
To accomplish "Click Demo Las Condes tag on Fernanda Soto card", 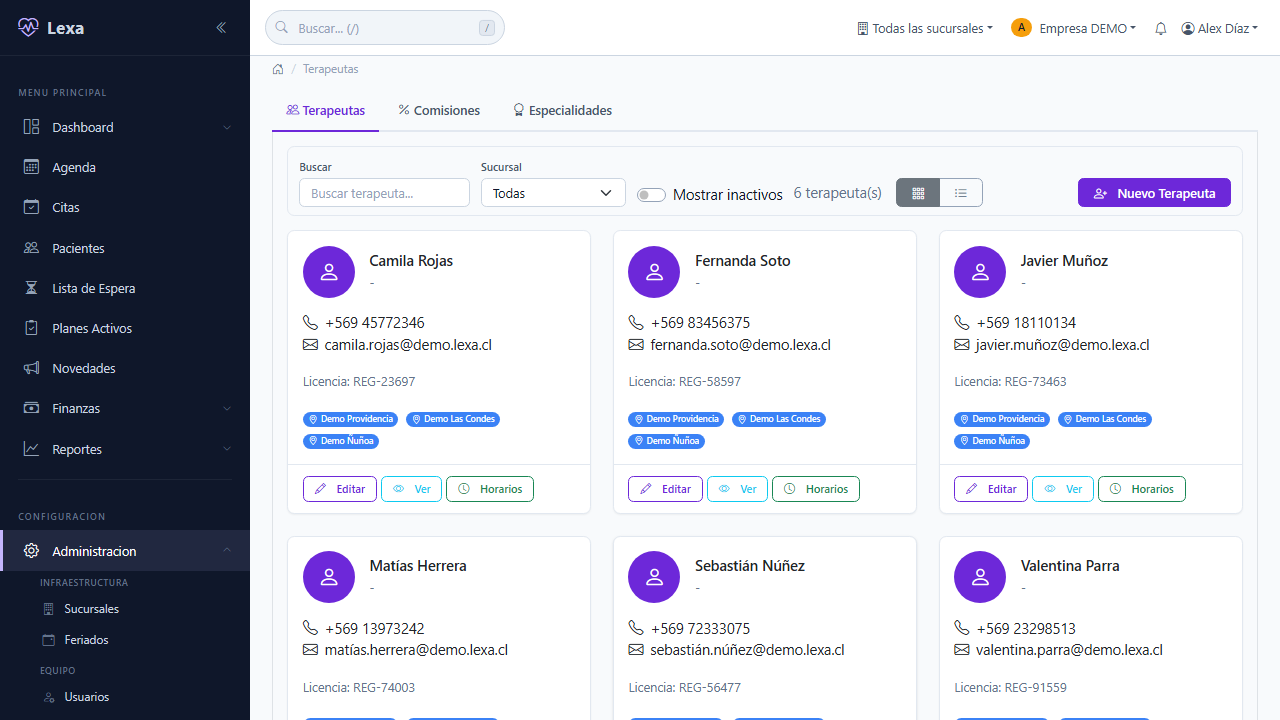I will pos(779,419).
